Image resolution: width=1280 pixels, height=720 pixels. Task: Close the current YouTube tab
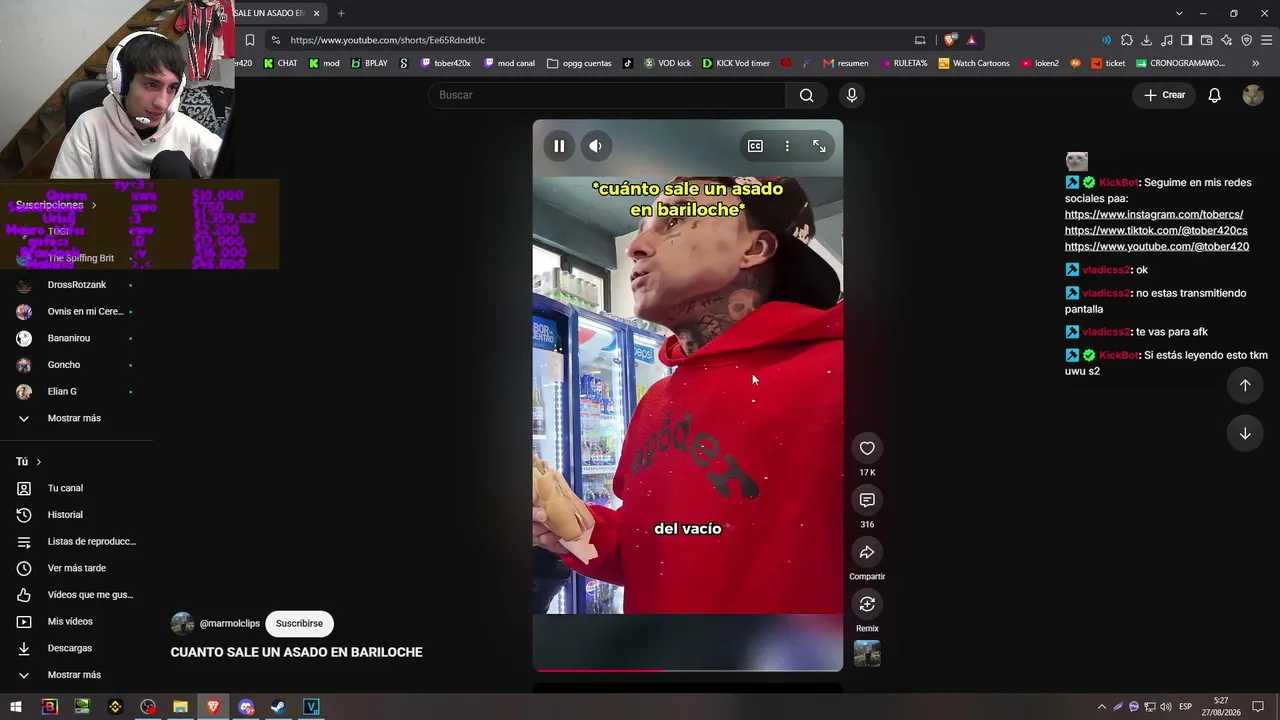coord(316,13)
